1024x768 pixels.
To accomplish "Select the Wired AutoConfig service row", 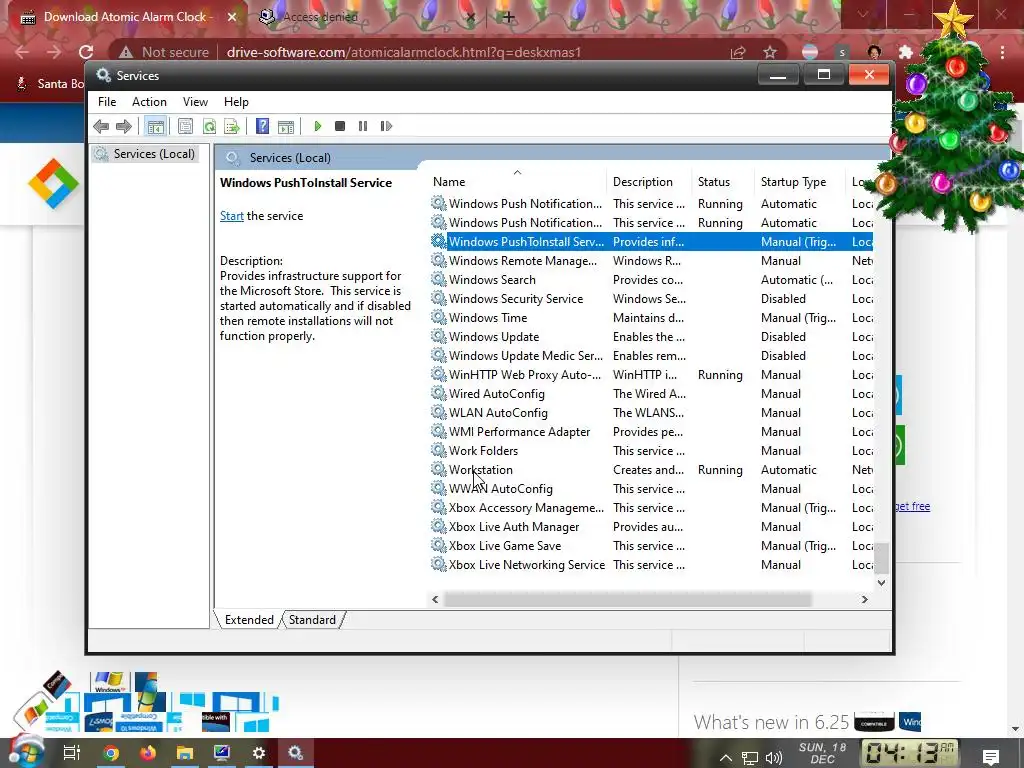I will pyautogui.click(x=651, y=394).
